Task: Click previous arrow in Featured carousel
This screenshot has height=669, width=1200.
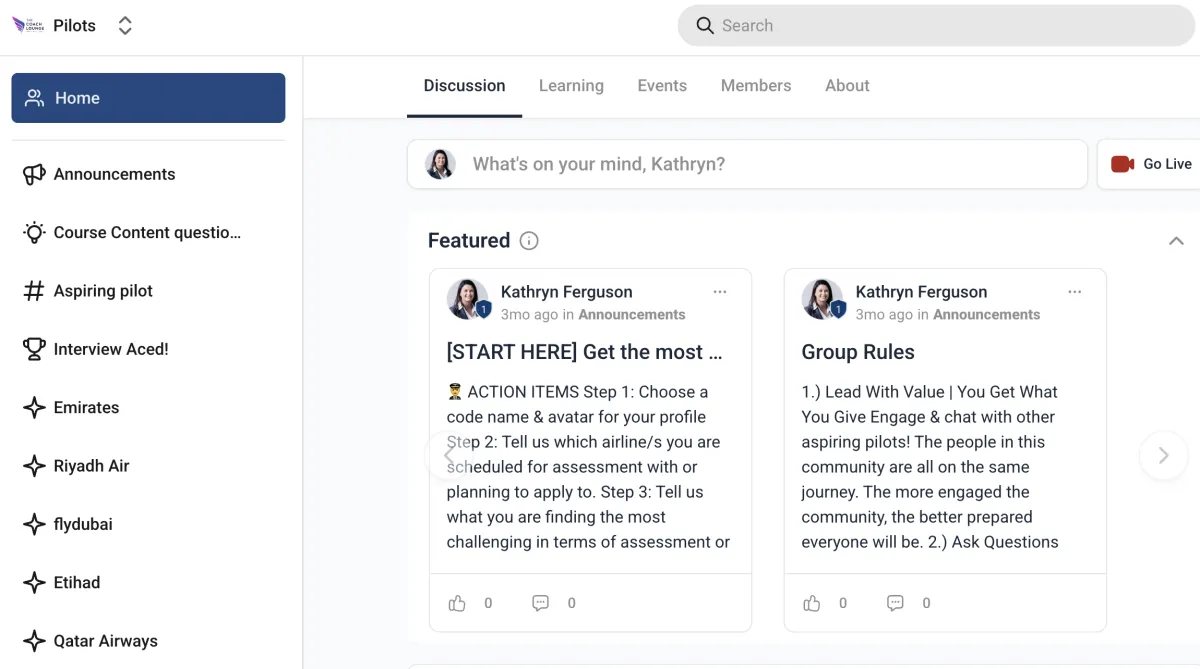Action: (447, 456)
